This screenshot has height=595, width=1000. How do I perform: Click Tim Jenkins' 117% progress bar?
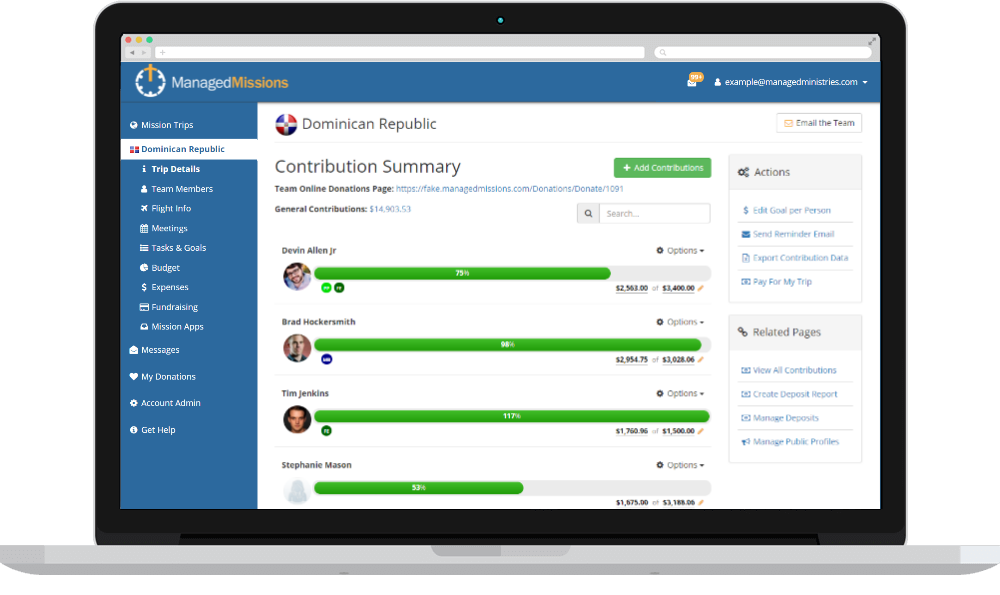(512, 416)
